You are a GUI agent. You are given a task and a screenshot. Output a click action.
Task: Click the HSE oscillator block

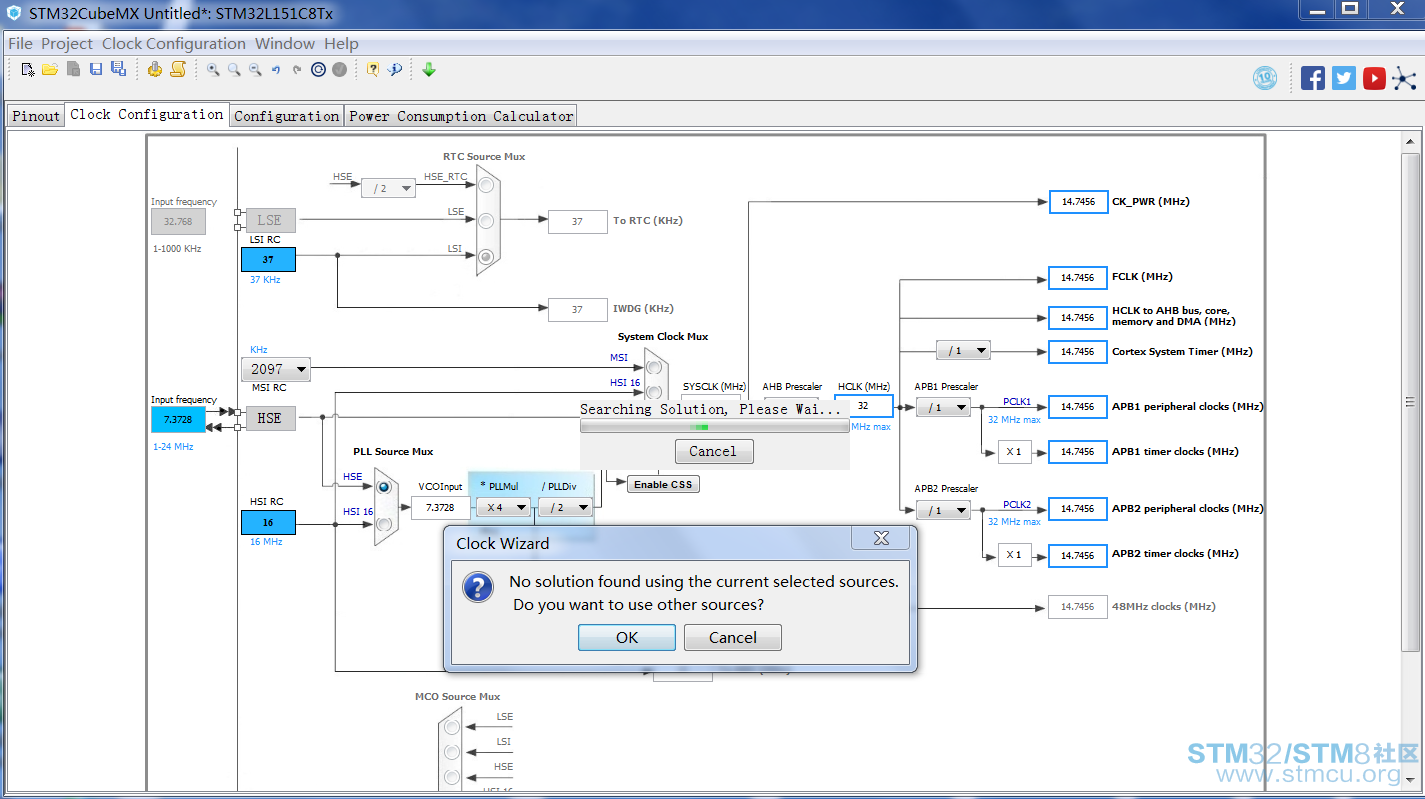(x=269, y=418)
